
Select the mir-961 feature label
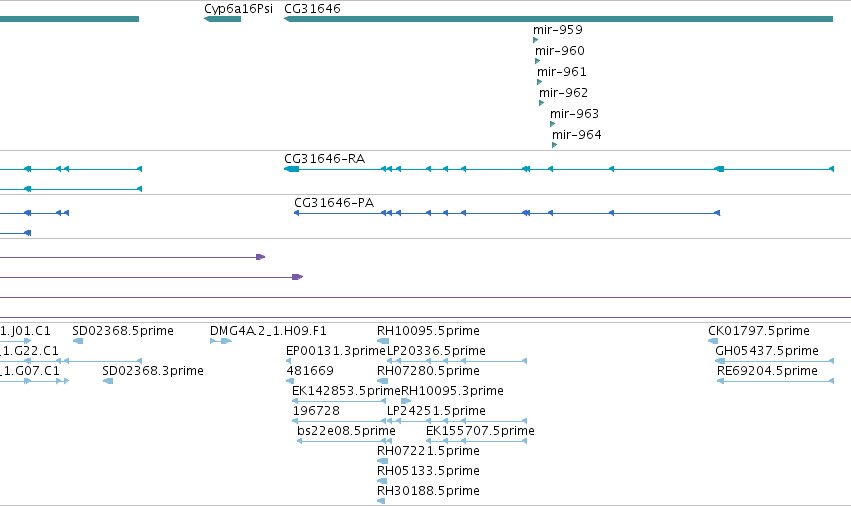point(562,72)
